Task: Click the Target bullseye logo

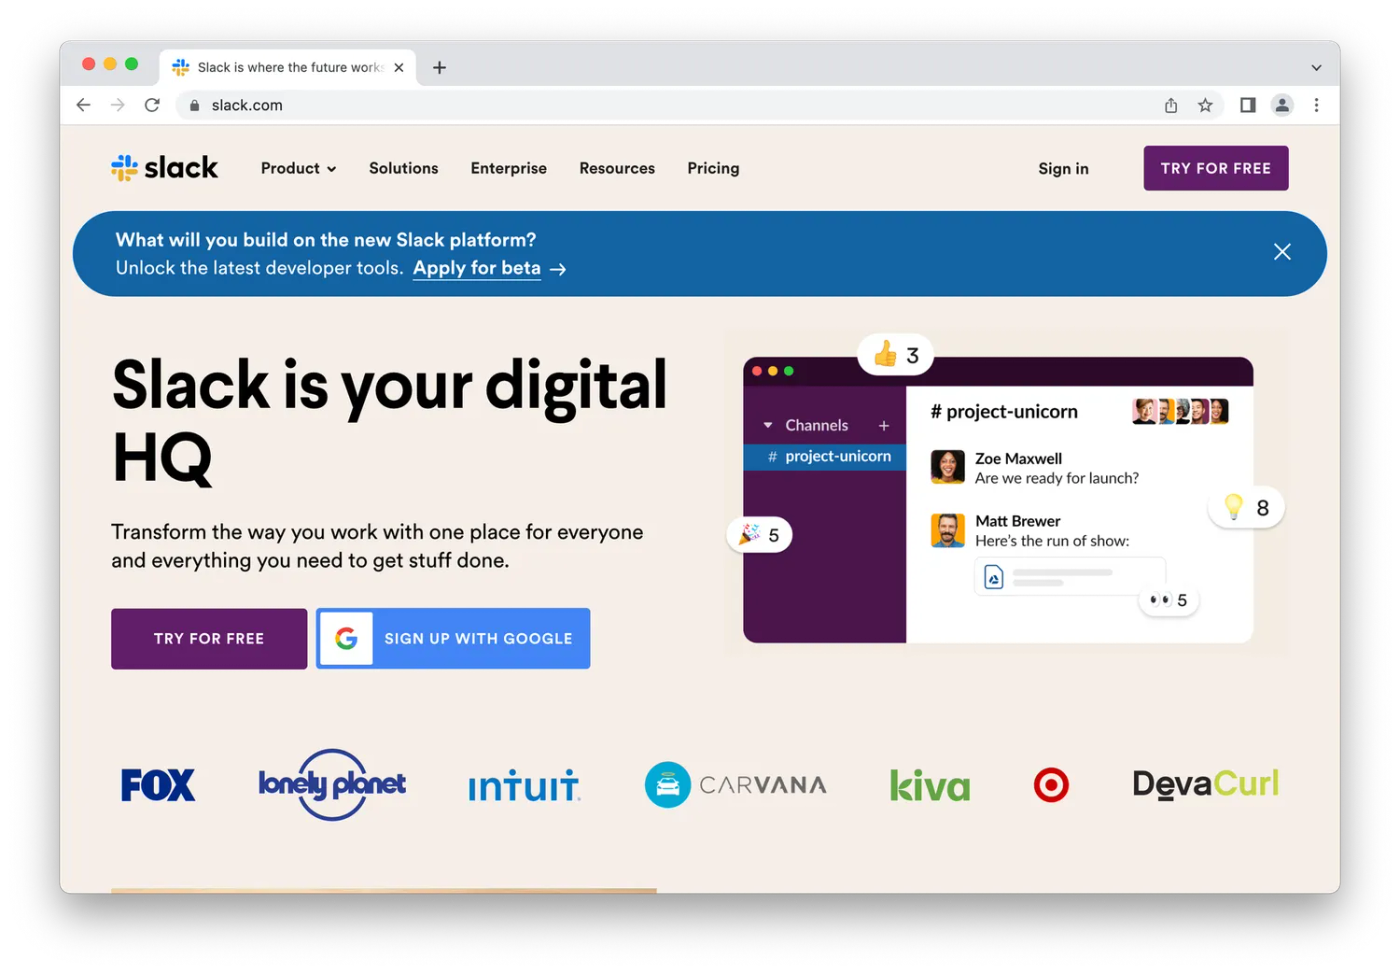Action: click(1051, 786)
